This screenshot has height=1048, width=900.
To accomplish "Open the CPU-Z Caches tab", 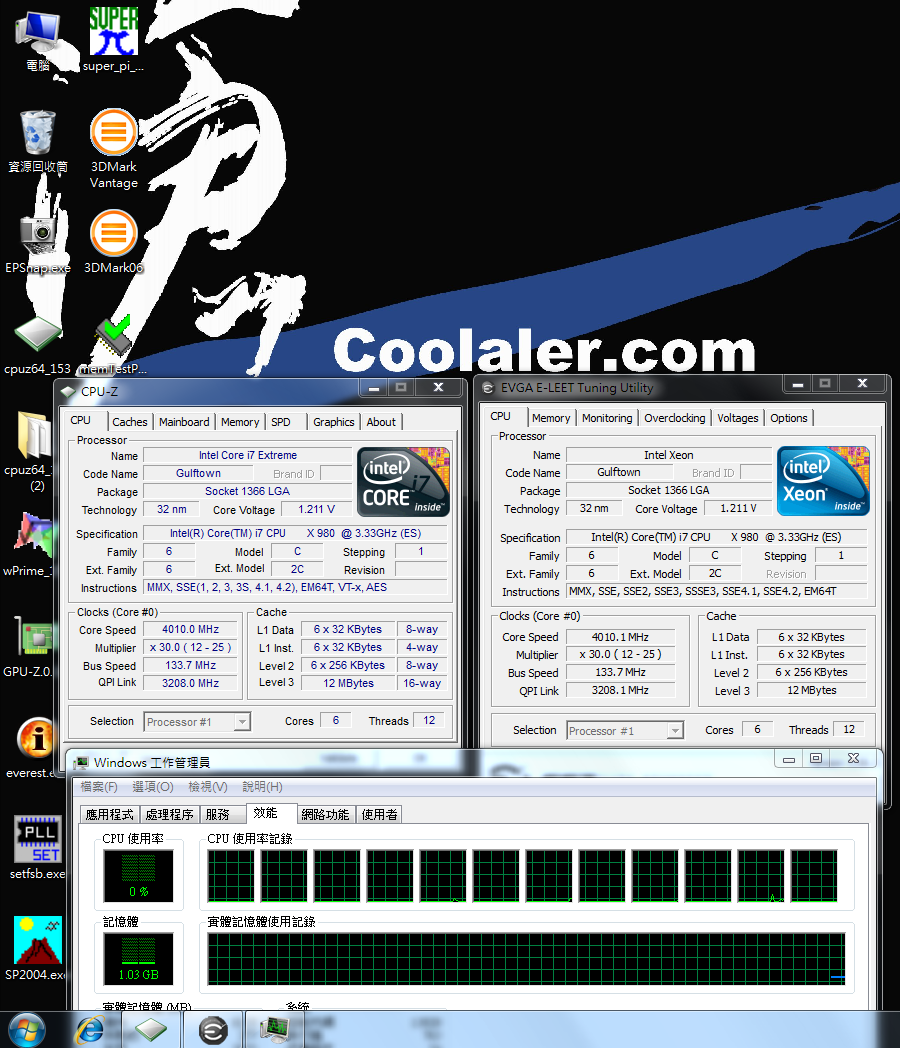I will click(x=130, y=422).
